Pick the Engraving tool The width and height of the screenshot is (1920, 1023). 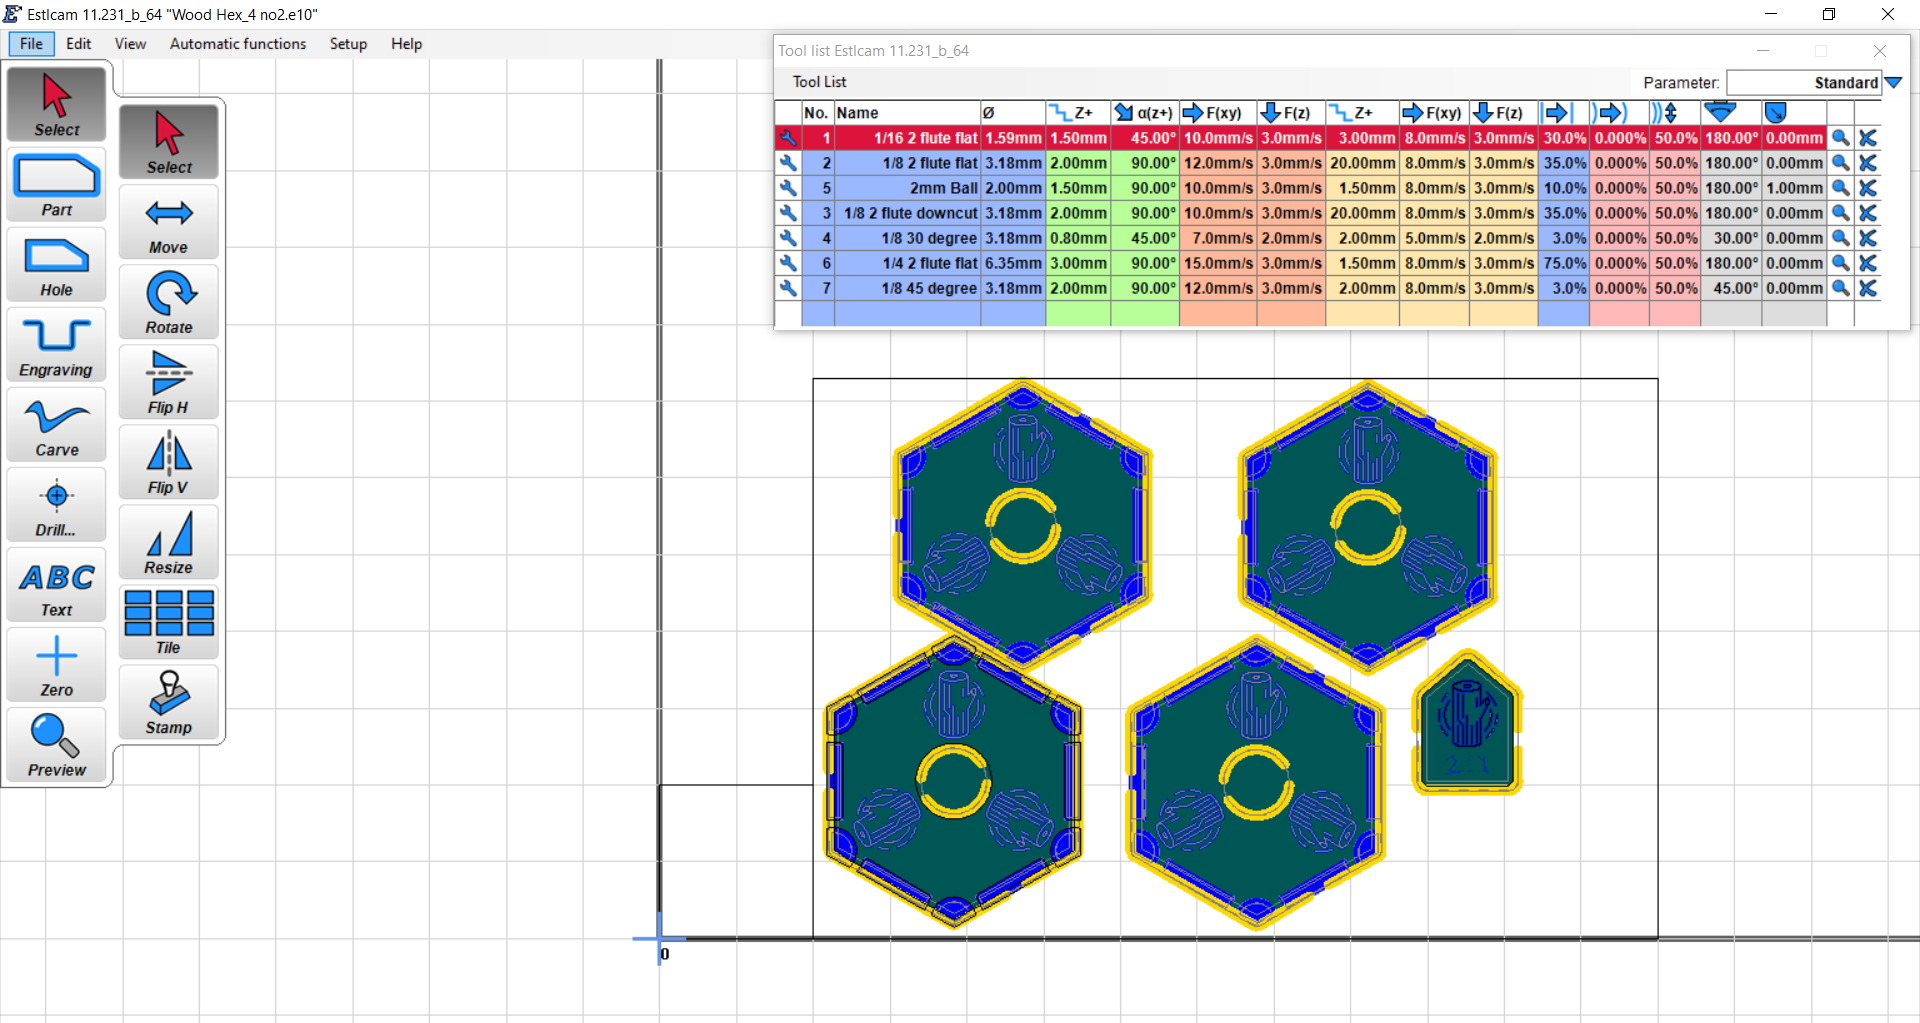click(57, 345)
